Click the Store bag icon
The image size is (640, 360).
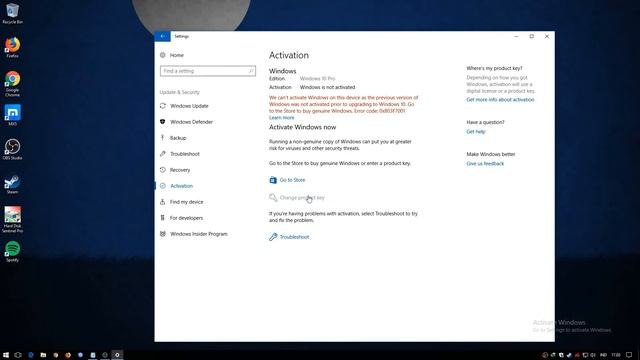[273, 180]
